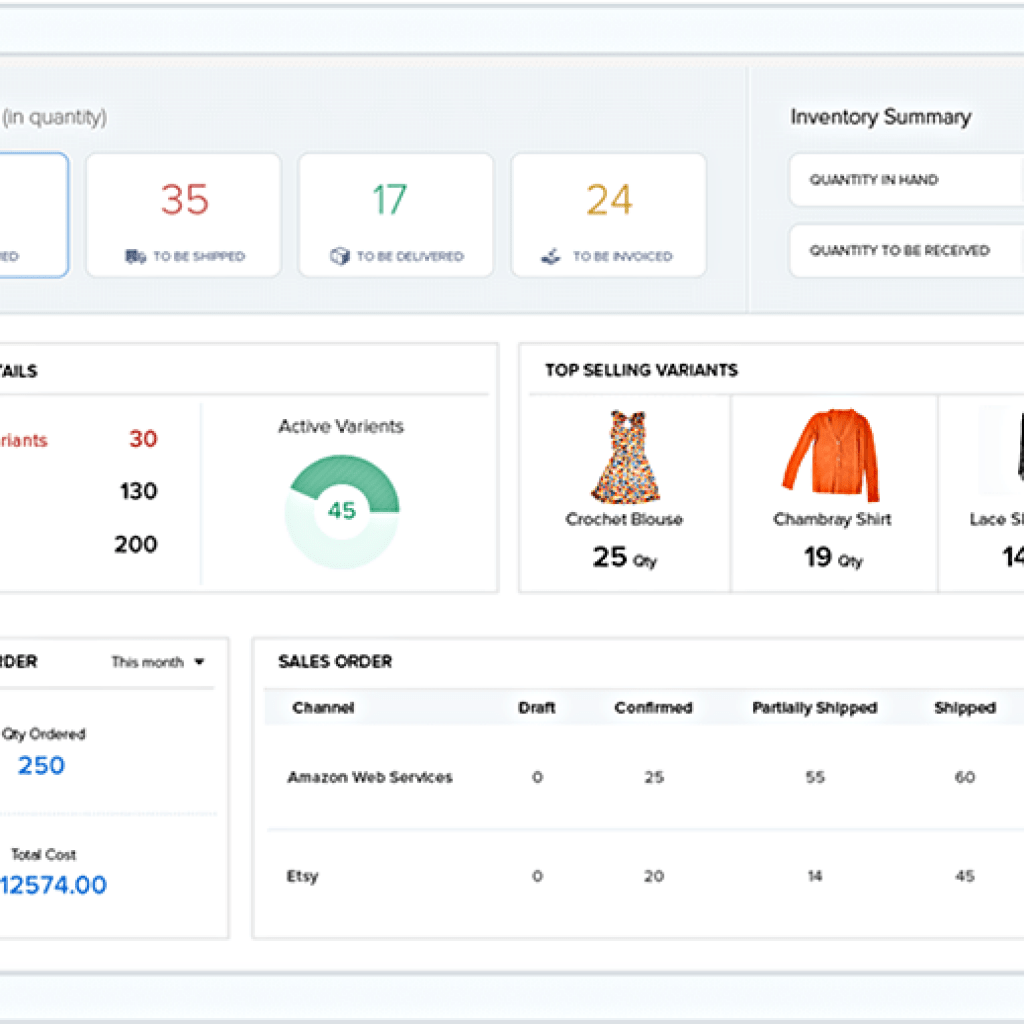The image size is (1024, 1024).
Task: Sort by the Shipped column header
Action: pos(964,707)
